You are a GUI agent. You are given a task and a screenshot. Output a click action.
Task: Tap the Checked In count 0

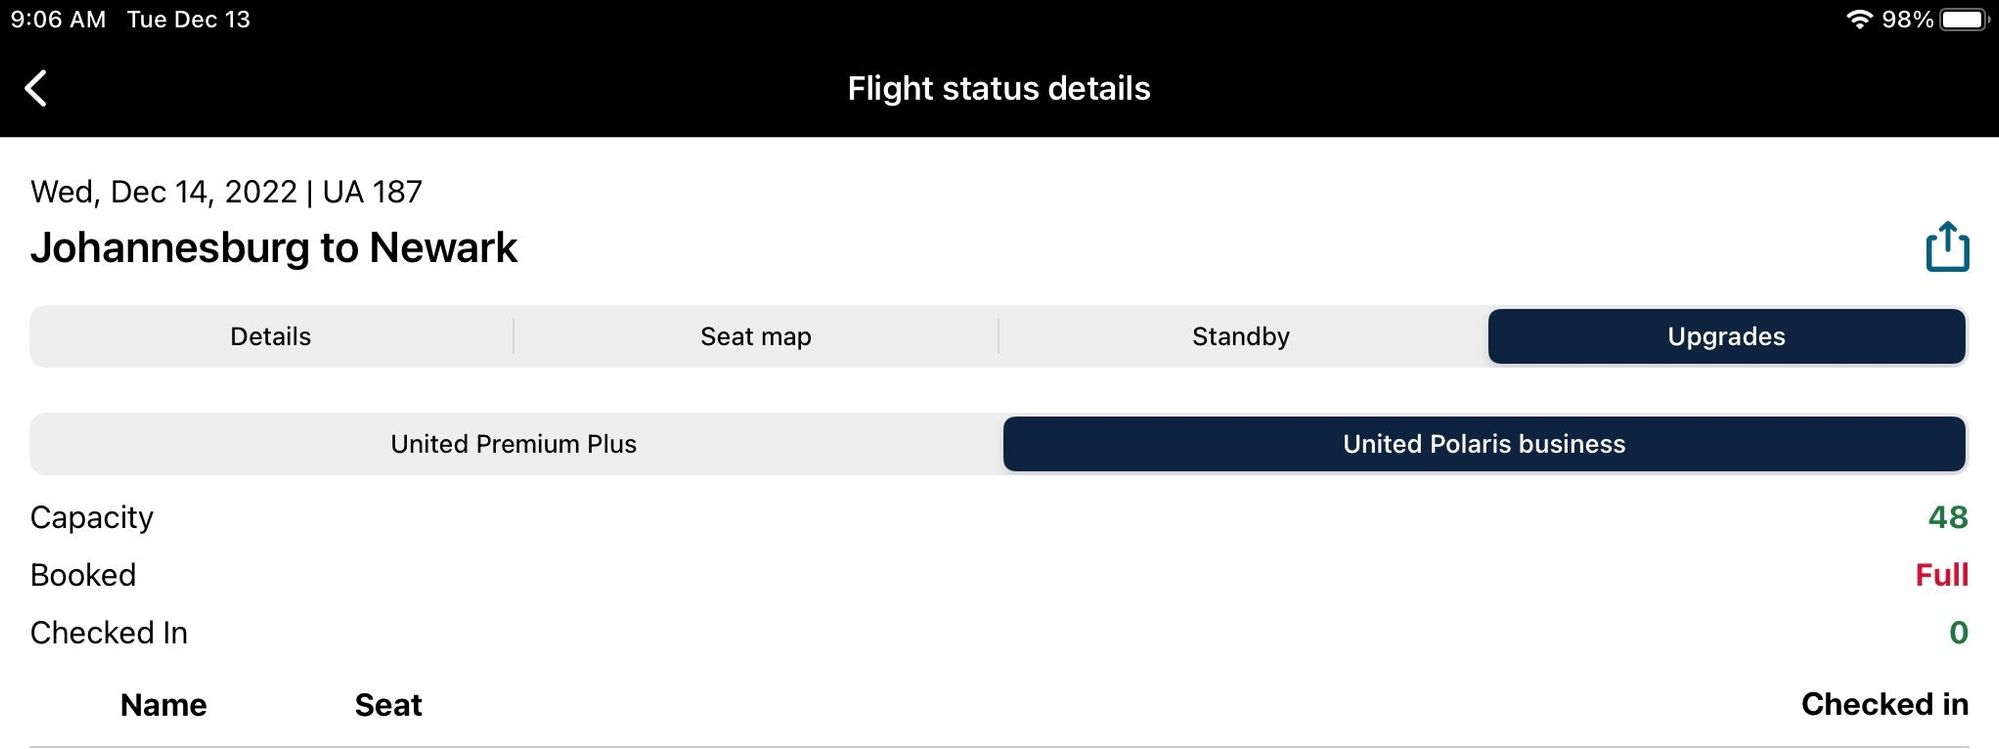pos(1958,632)
